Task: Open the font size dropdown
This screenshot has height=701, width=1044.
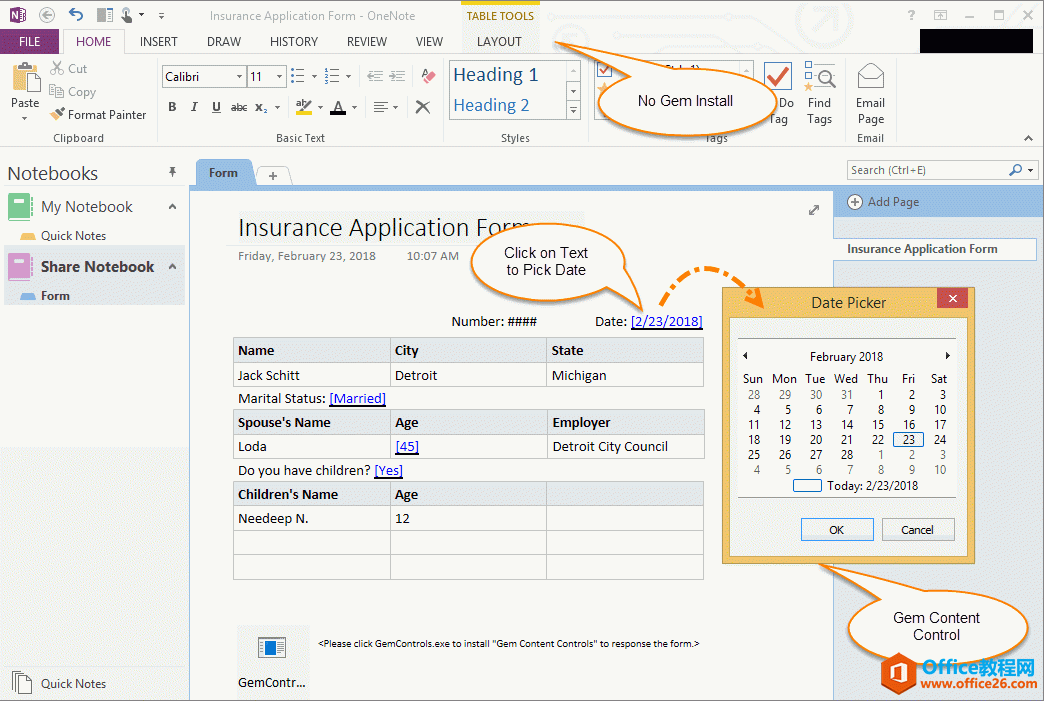Action: 279,76
